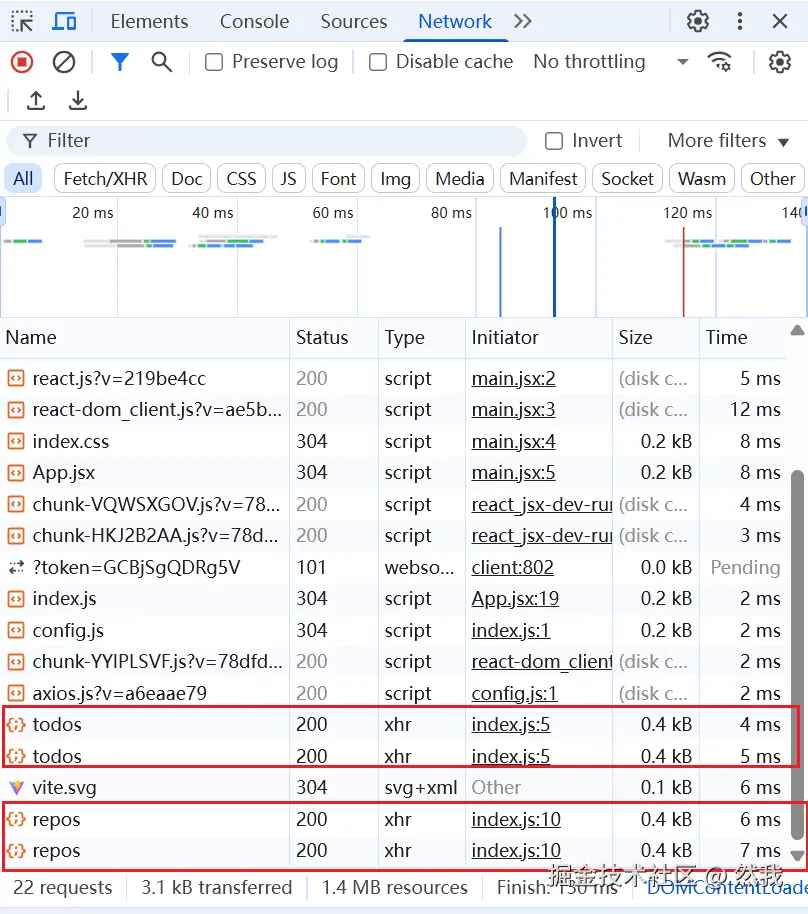Open more tabs chevron next to Network
808x914 pixels.
click(523, 22)
